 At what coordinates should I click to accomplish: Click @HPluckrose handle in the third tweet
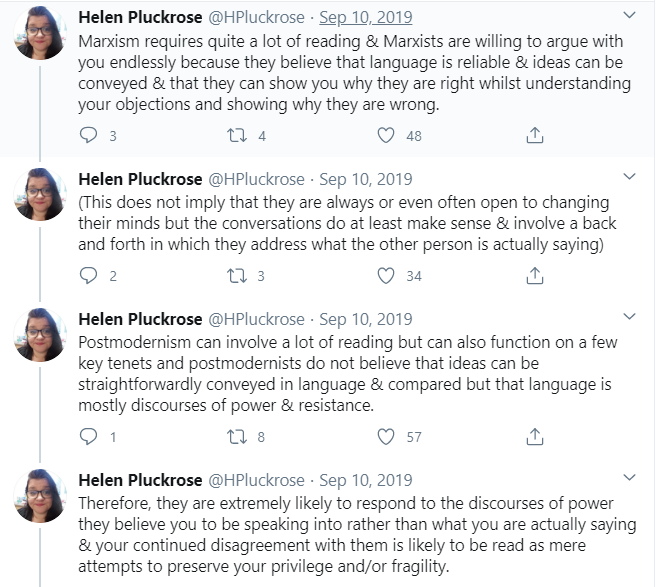(255, 319)
